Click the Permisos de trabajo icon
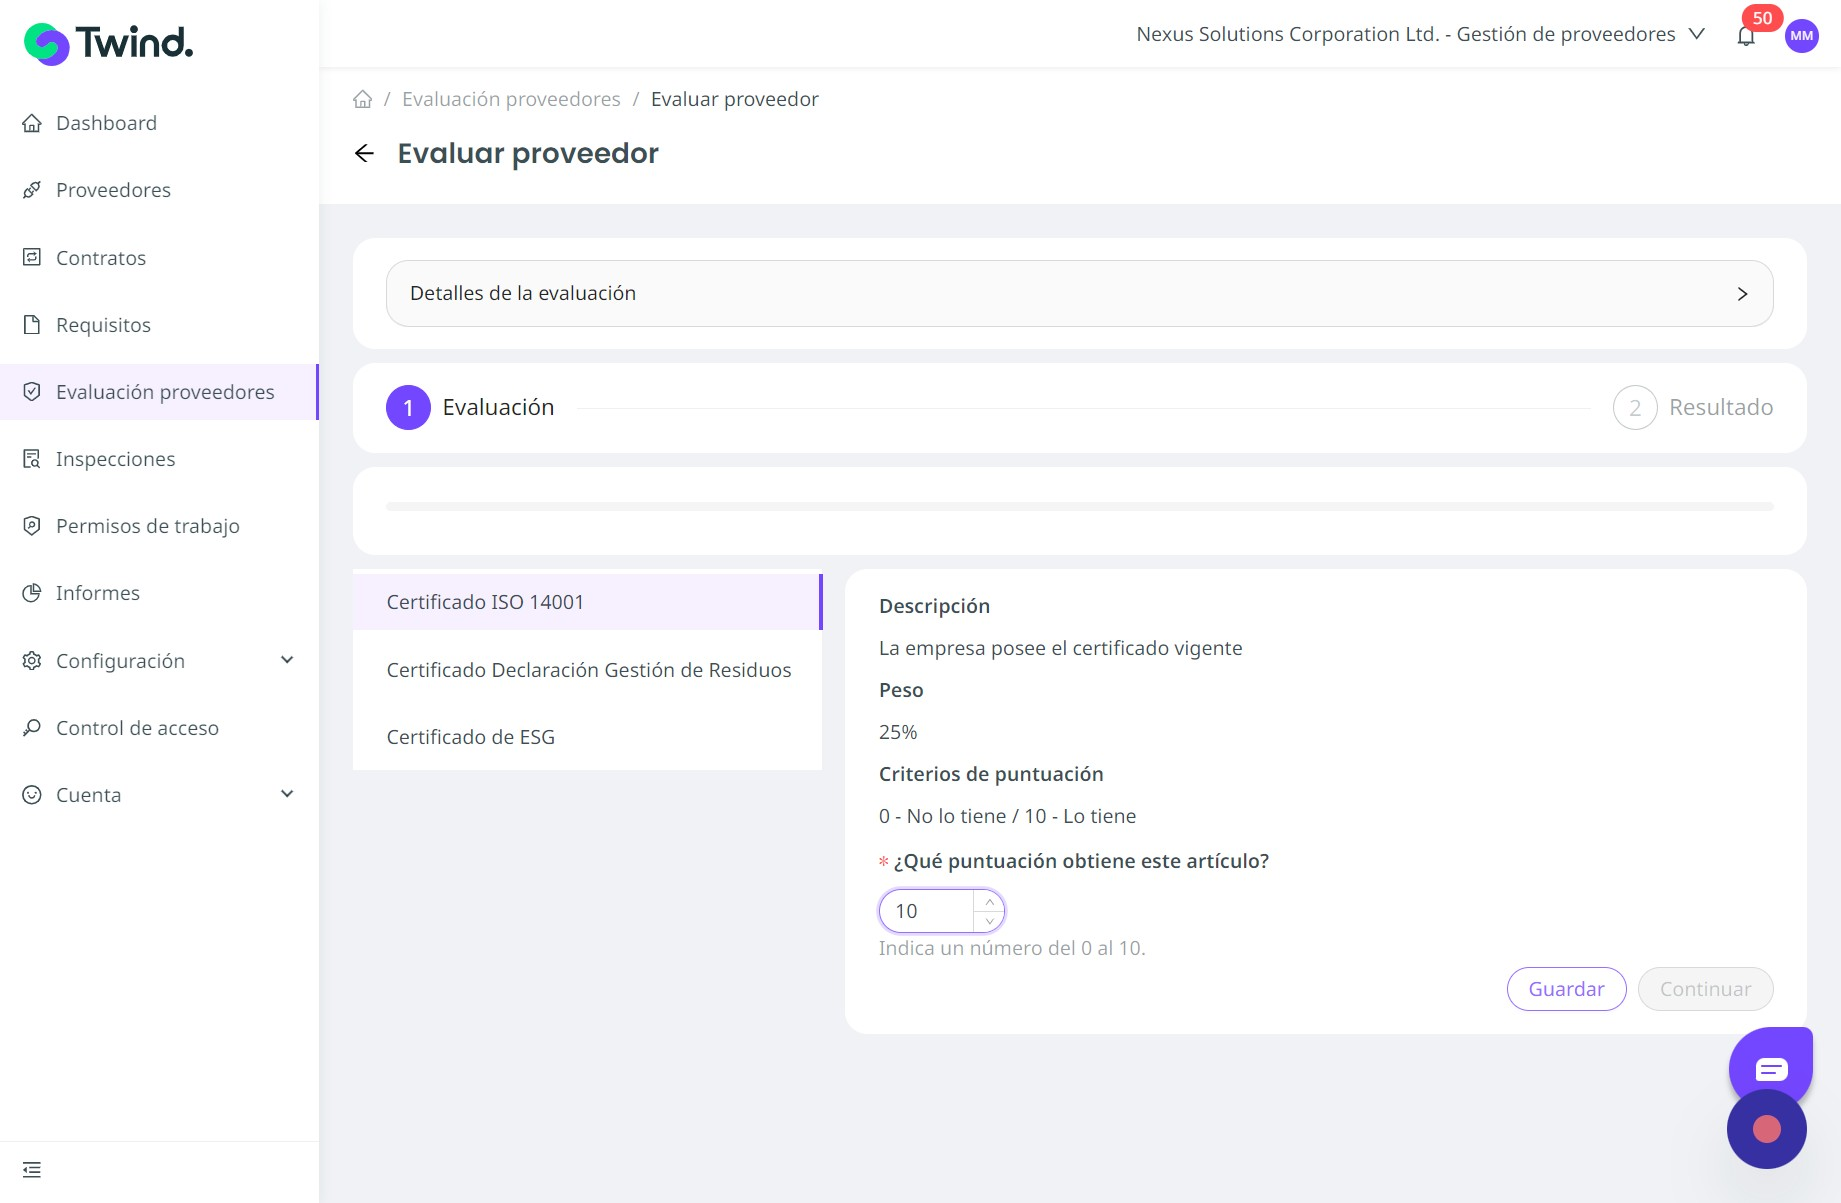 tap(32, 526)
